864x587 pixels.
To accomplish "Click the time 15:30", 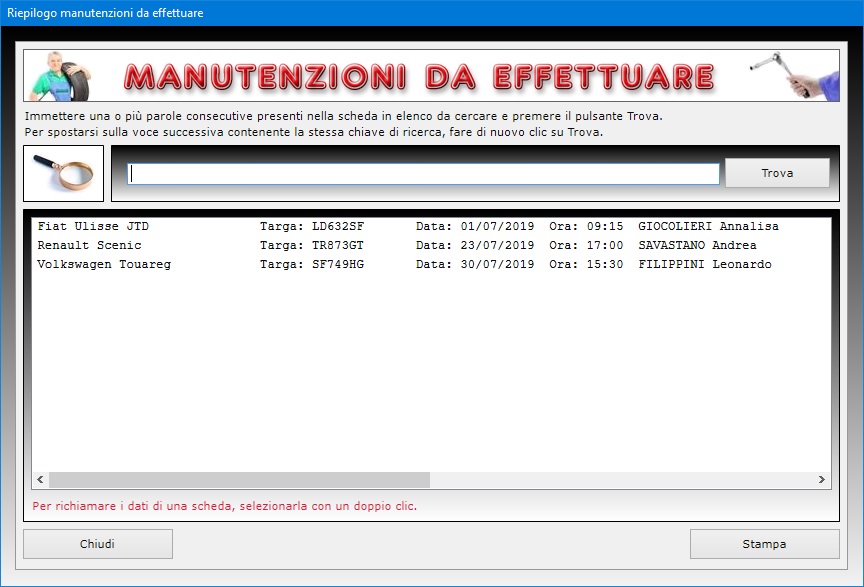I will pyautogui.click(x=605, y=265).
